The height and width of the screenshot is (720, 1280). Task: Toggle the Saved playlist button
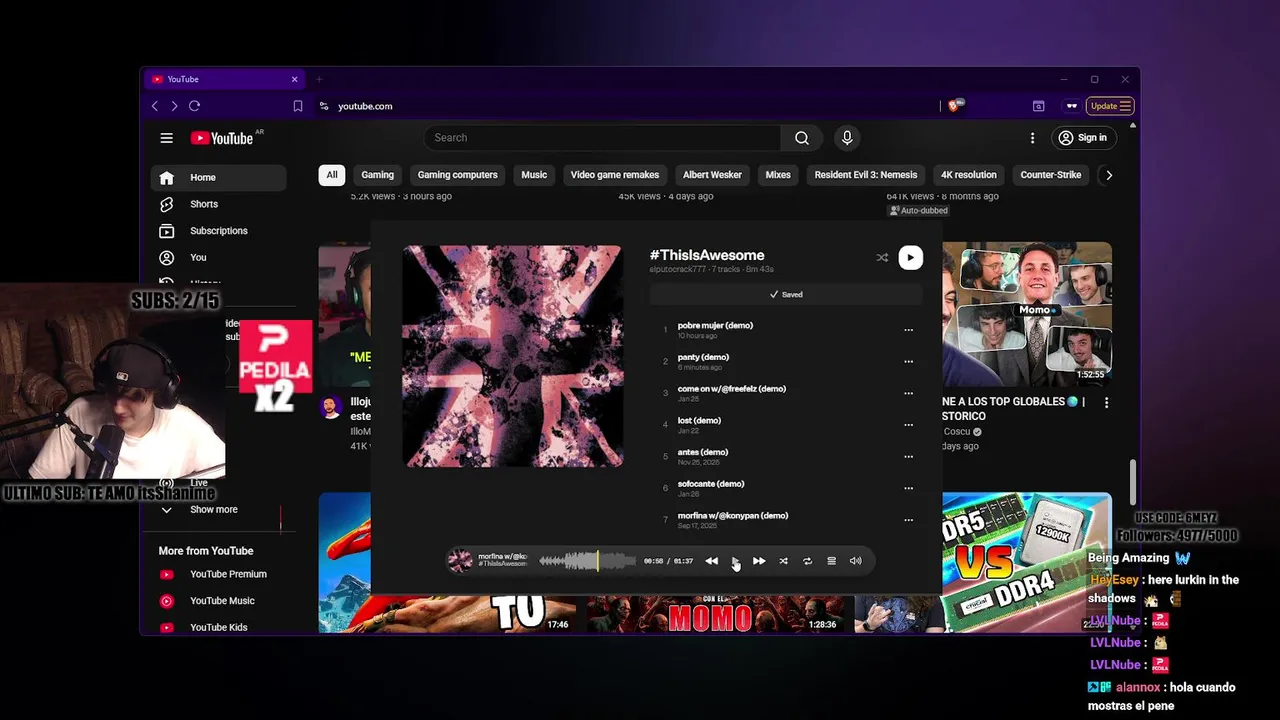[x=785, y=295]
